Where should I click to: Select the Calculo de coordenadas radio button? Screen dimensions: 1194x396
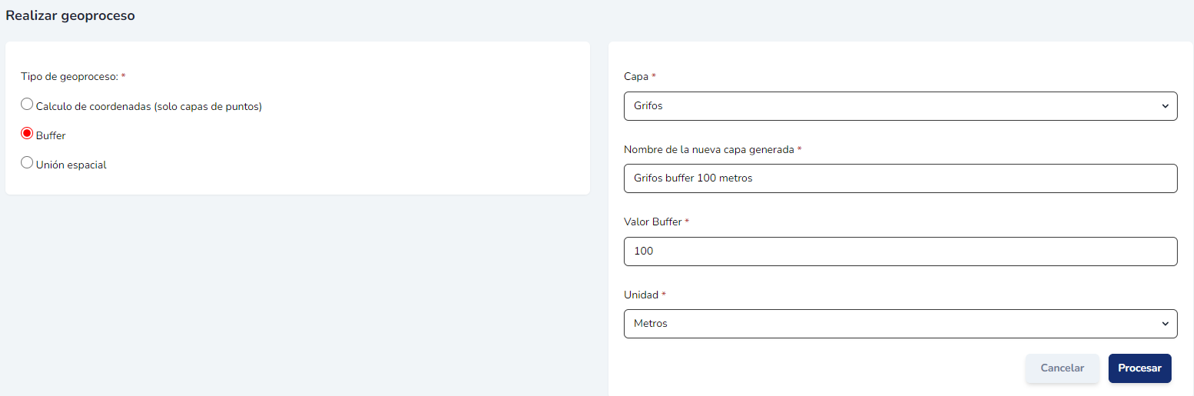click(27, 104)
